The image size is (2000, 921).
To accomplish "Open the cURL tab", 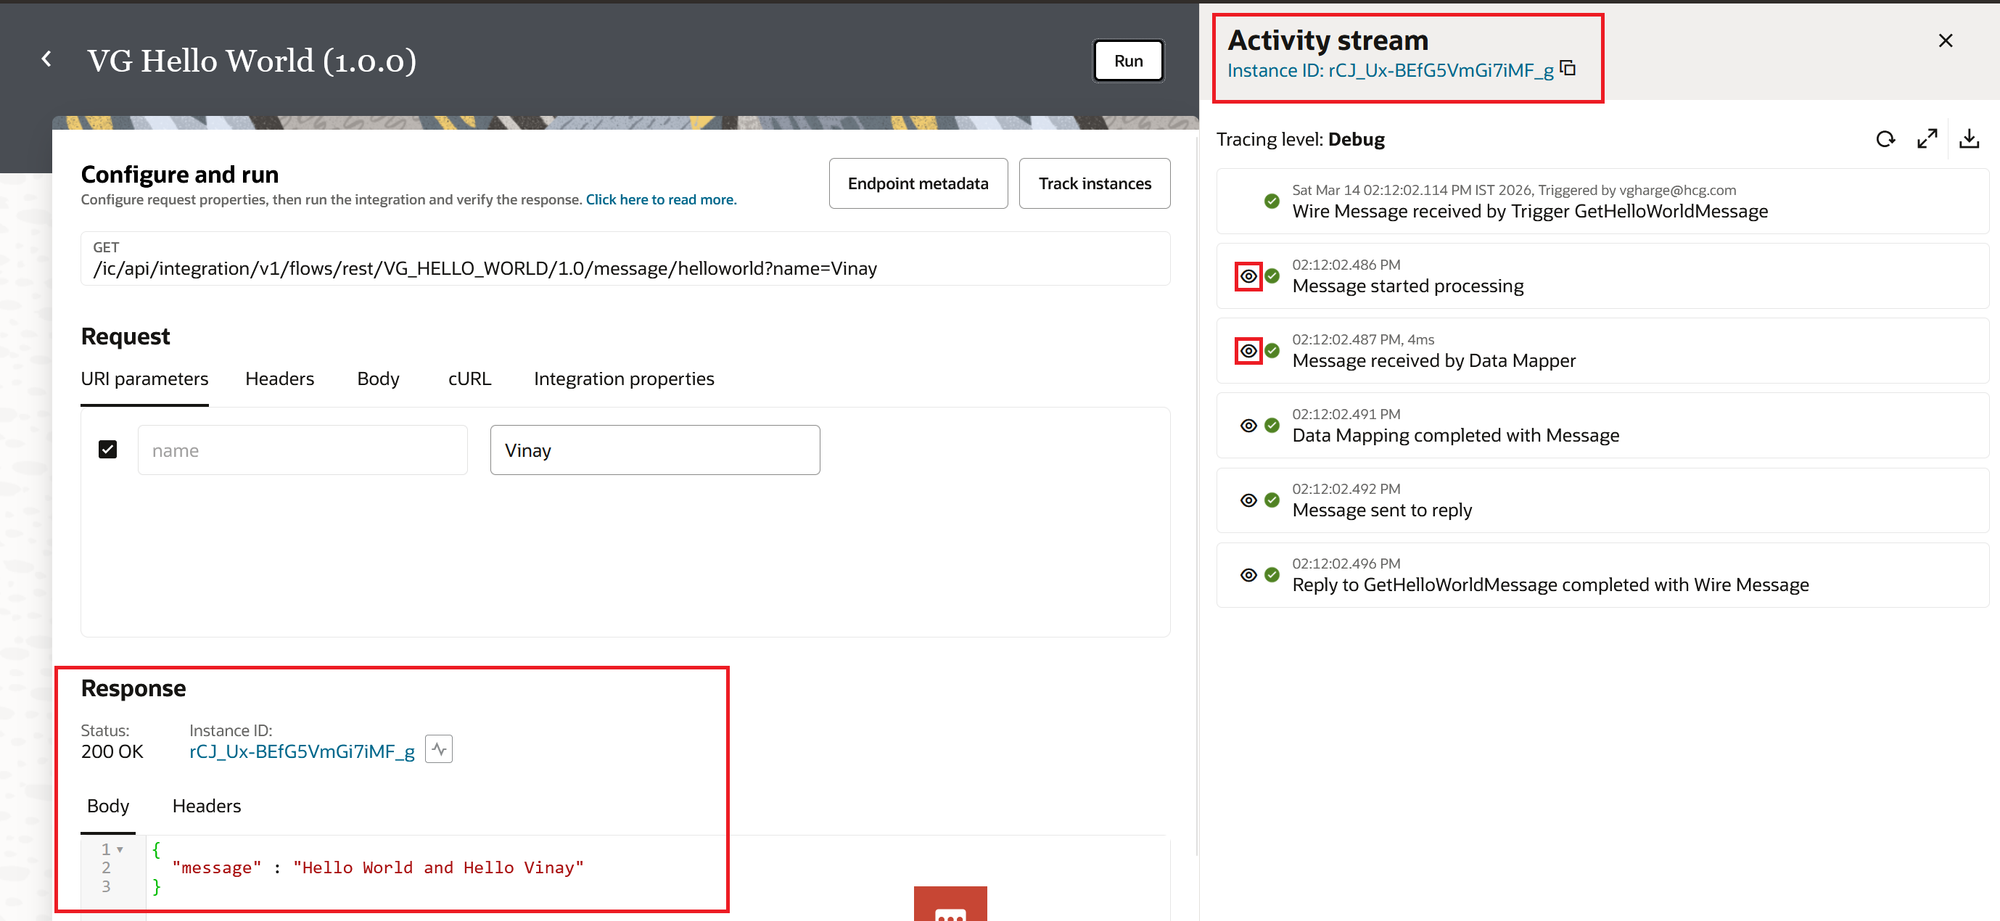I will pyautogui.click(x=469, y=379).
